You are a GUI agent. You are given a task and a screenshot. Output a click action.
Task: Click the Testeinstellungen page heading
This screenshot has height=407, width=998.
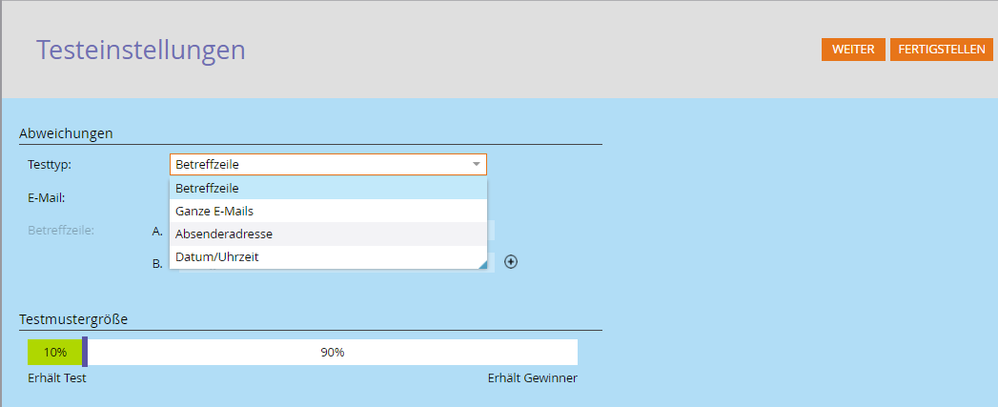141,50
